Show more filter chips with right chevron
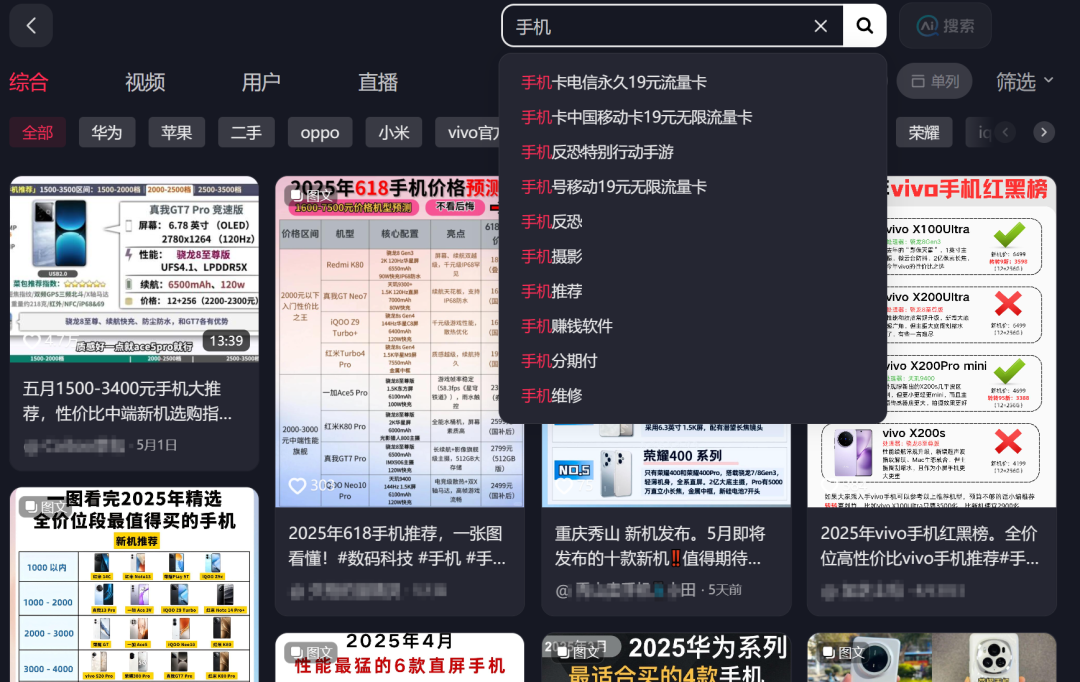The width and height of the screenshot is (1080, 682). pos(1043,132)
